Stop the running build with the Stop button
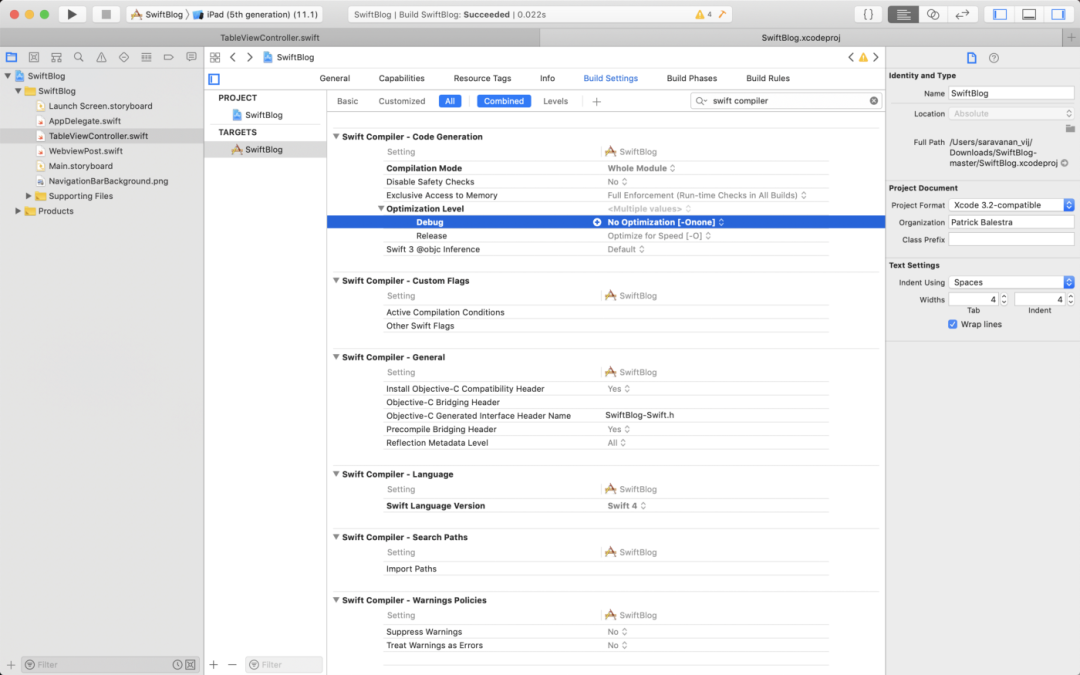 pyautogui.click(x=105, y=14)
